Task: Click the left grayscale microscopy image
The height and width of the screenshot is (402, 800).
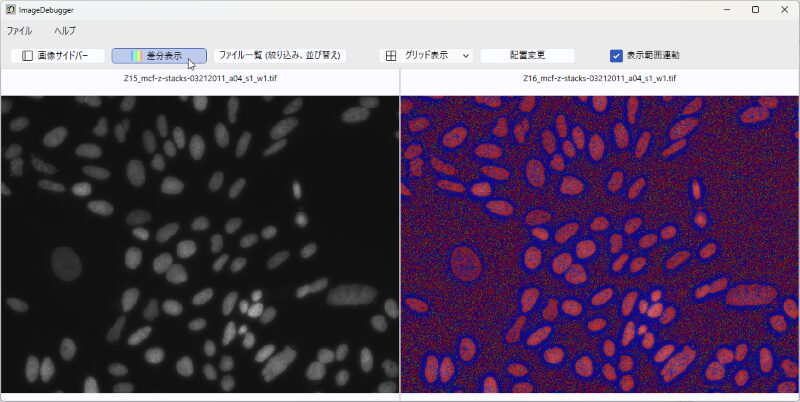Action: (x=200, y=243)
